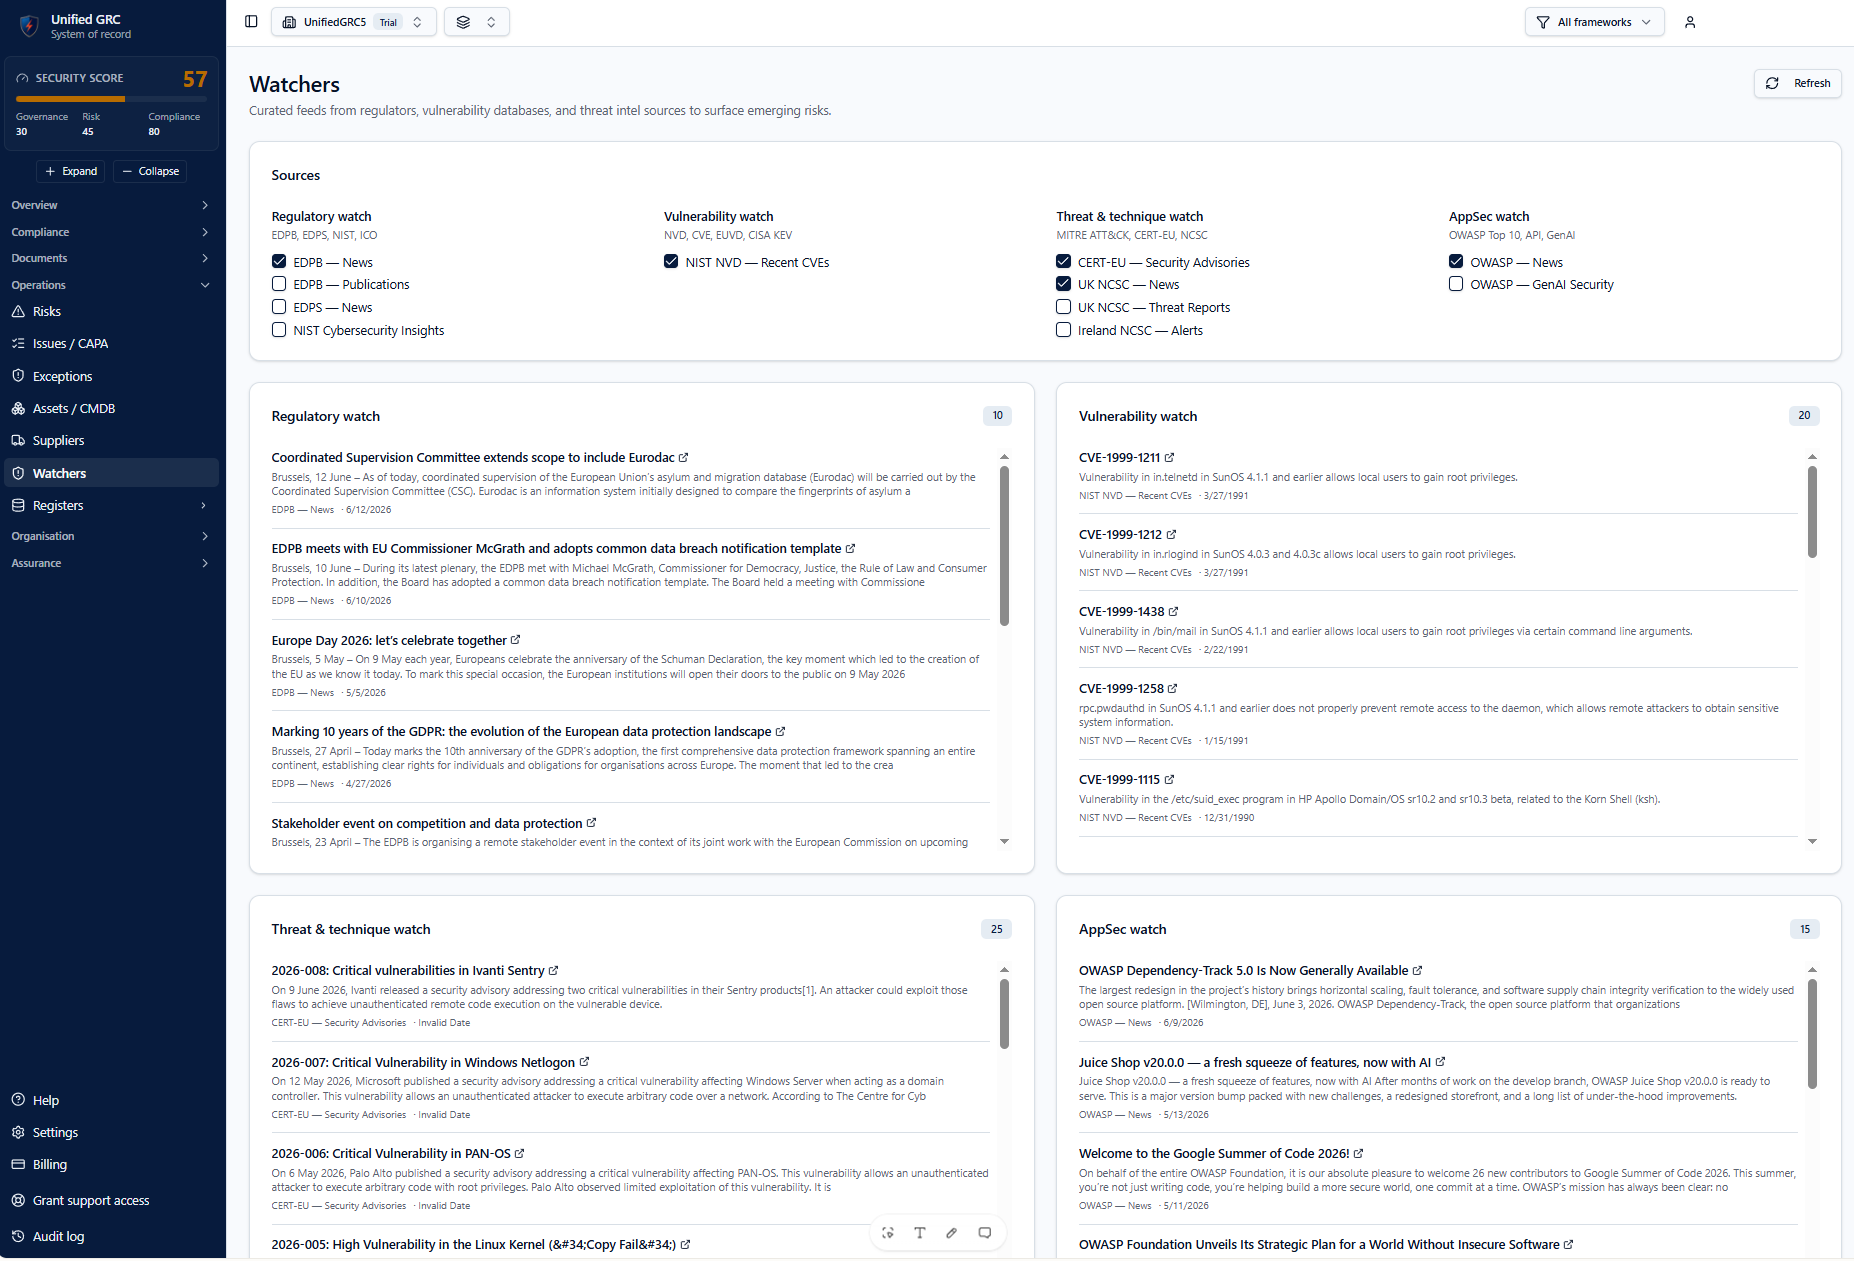
Task: Expand the Overview sidebar section
Action: 110,205
